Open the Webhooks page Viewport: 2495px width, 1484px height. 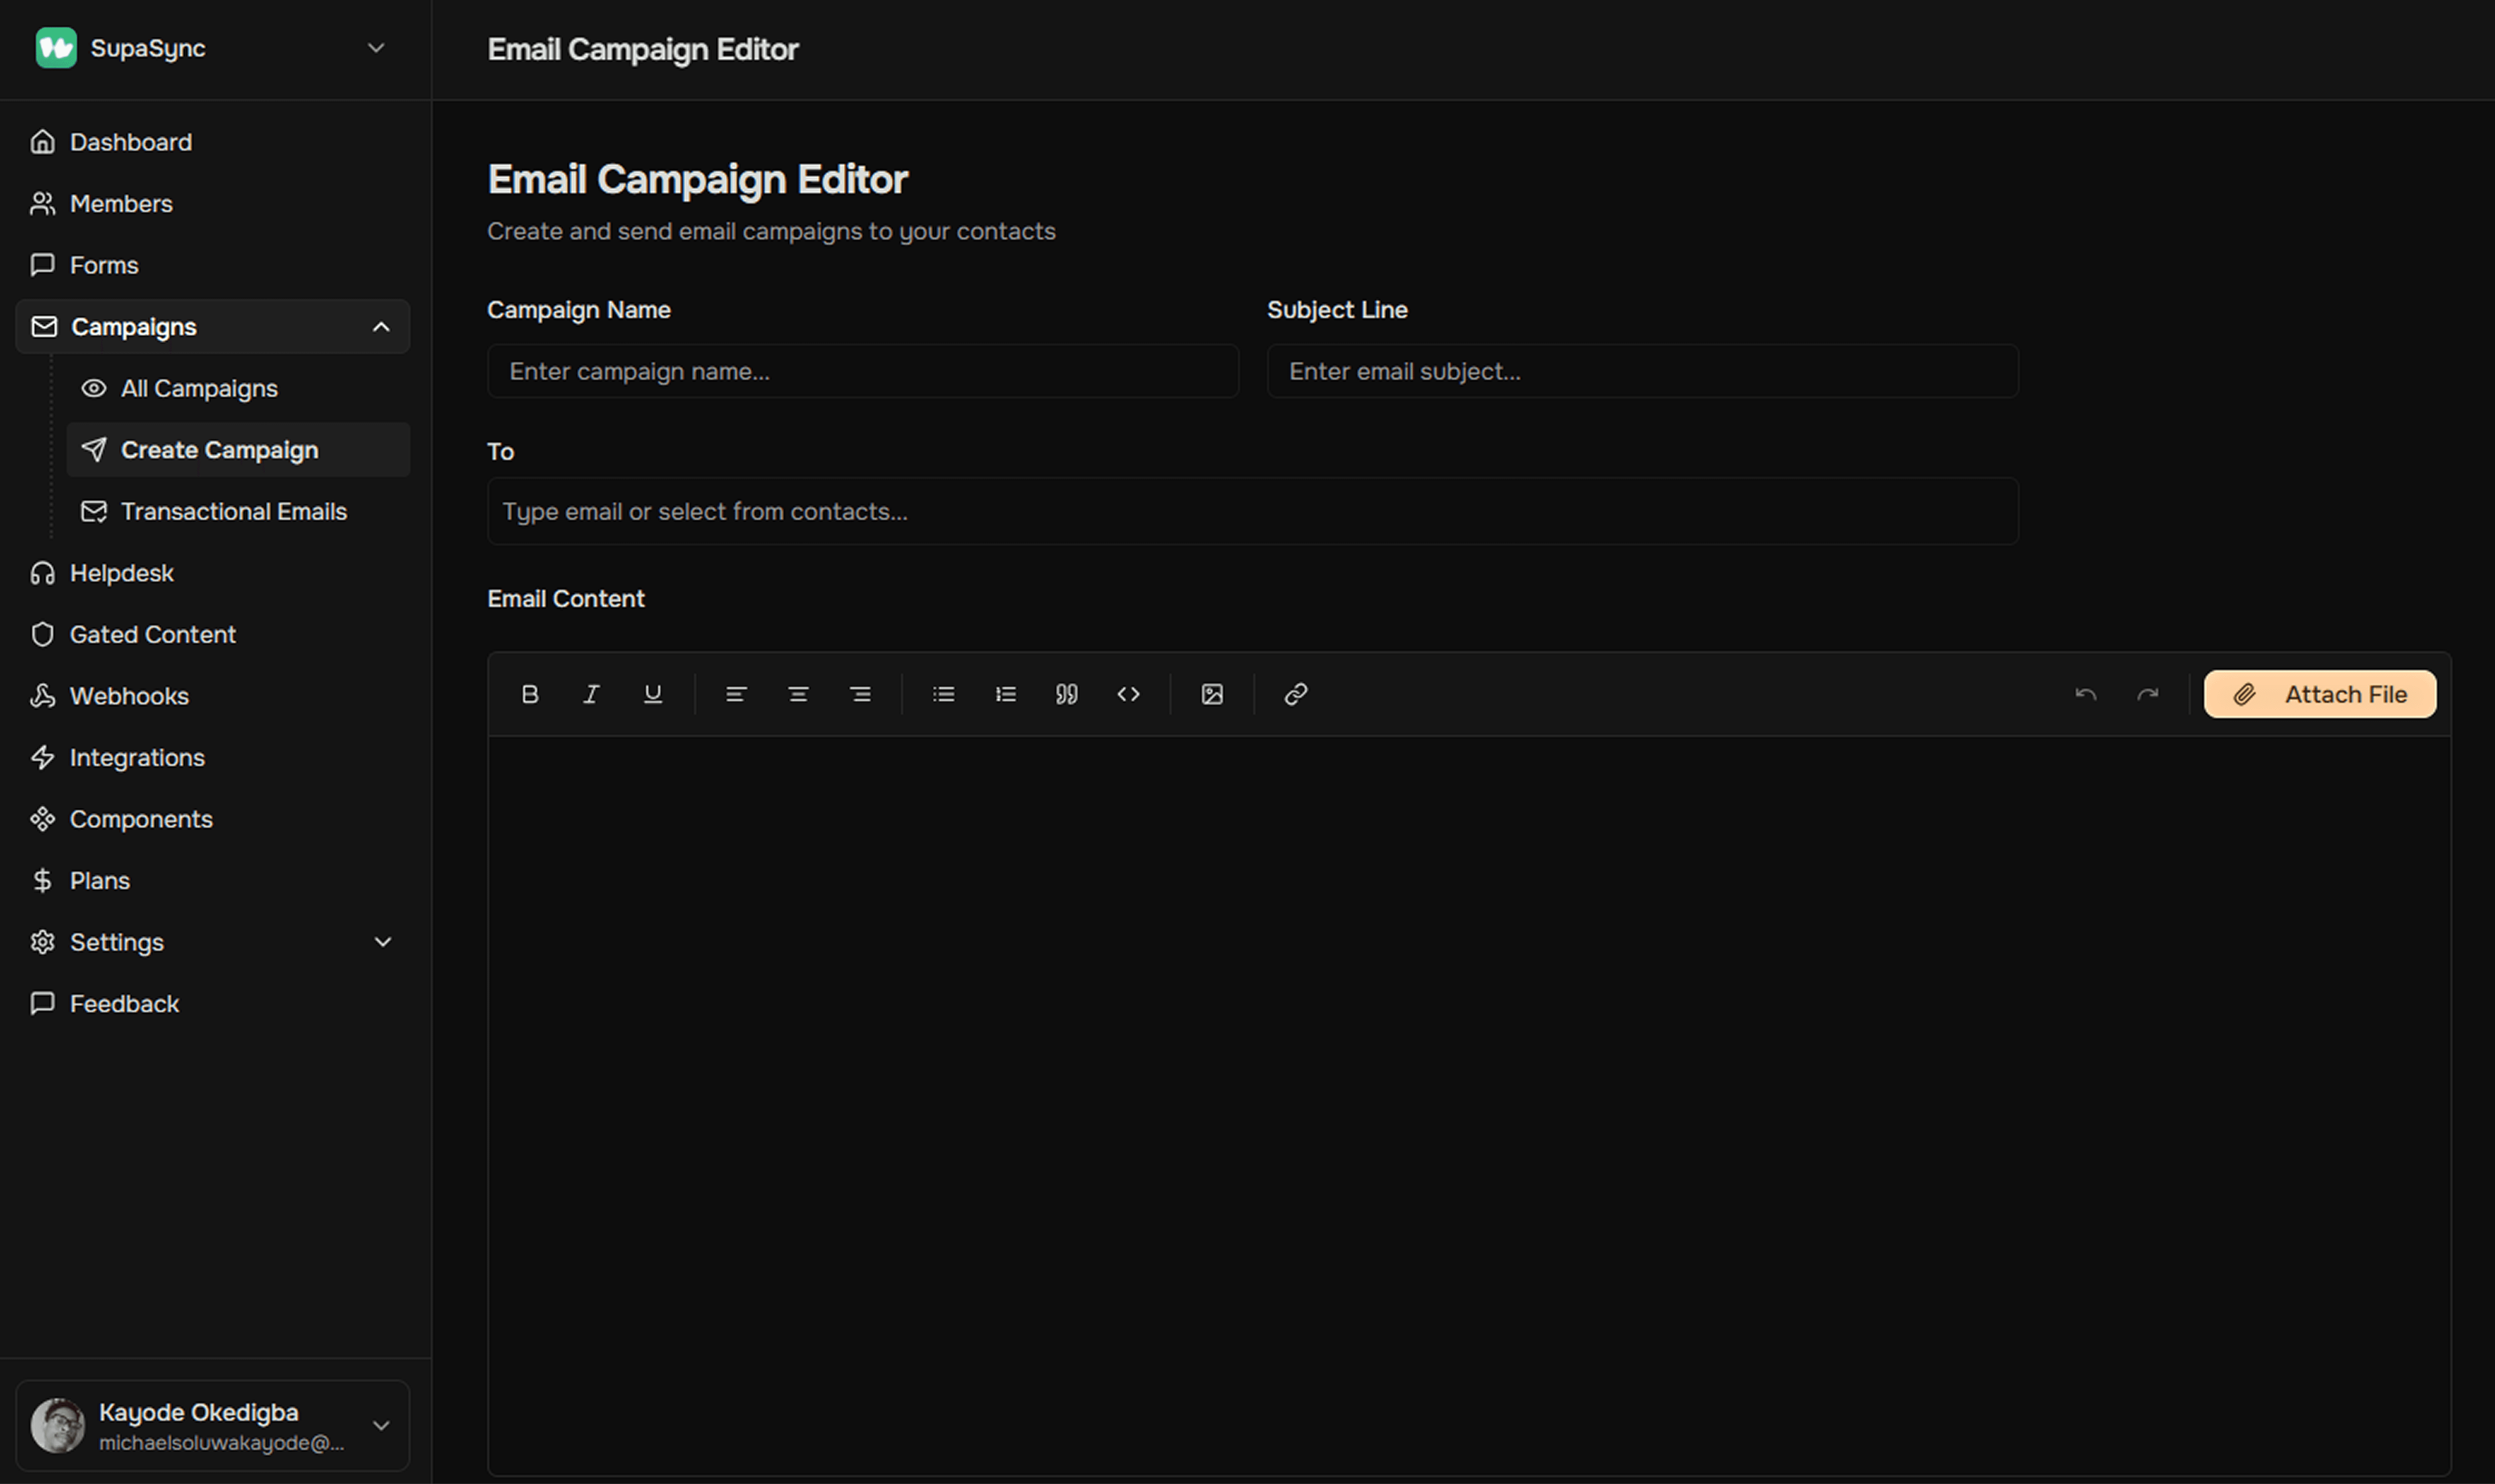click(129, 696)
